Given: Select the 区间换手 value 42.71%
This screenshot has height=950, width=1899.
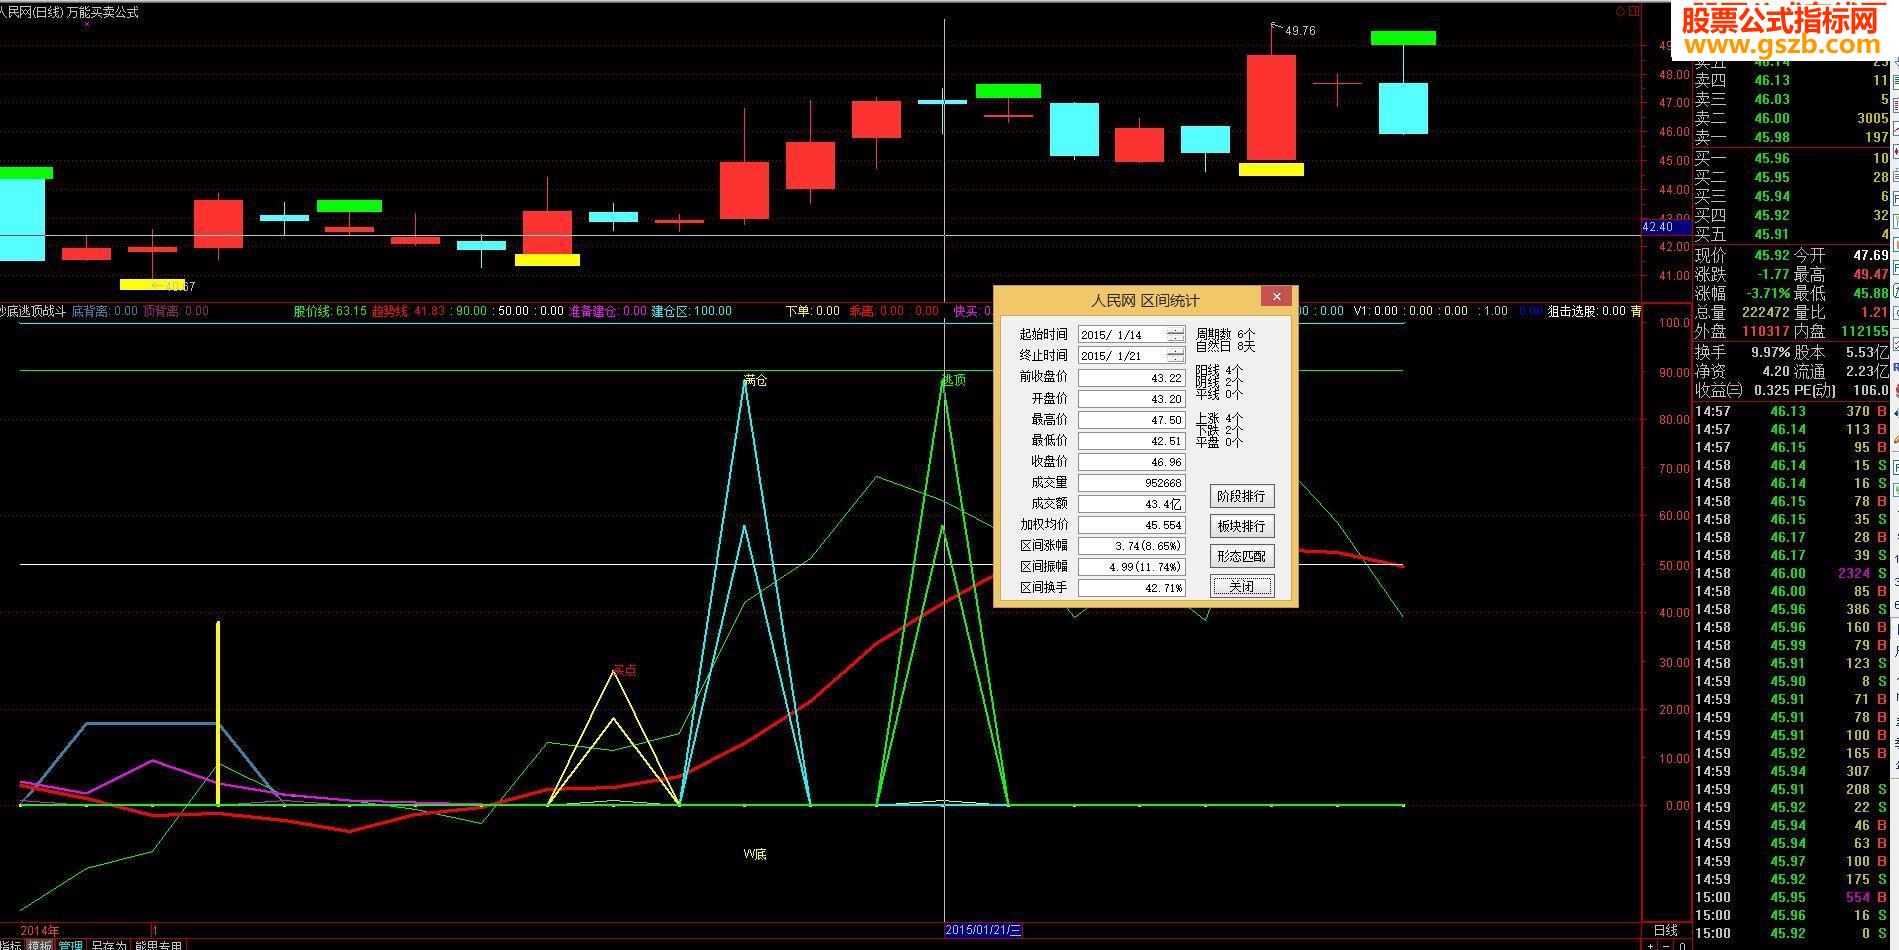Looking at the screenshot, I should pos(1131,588).
